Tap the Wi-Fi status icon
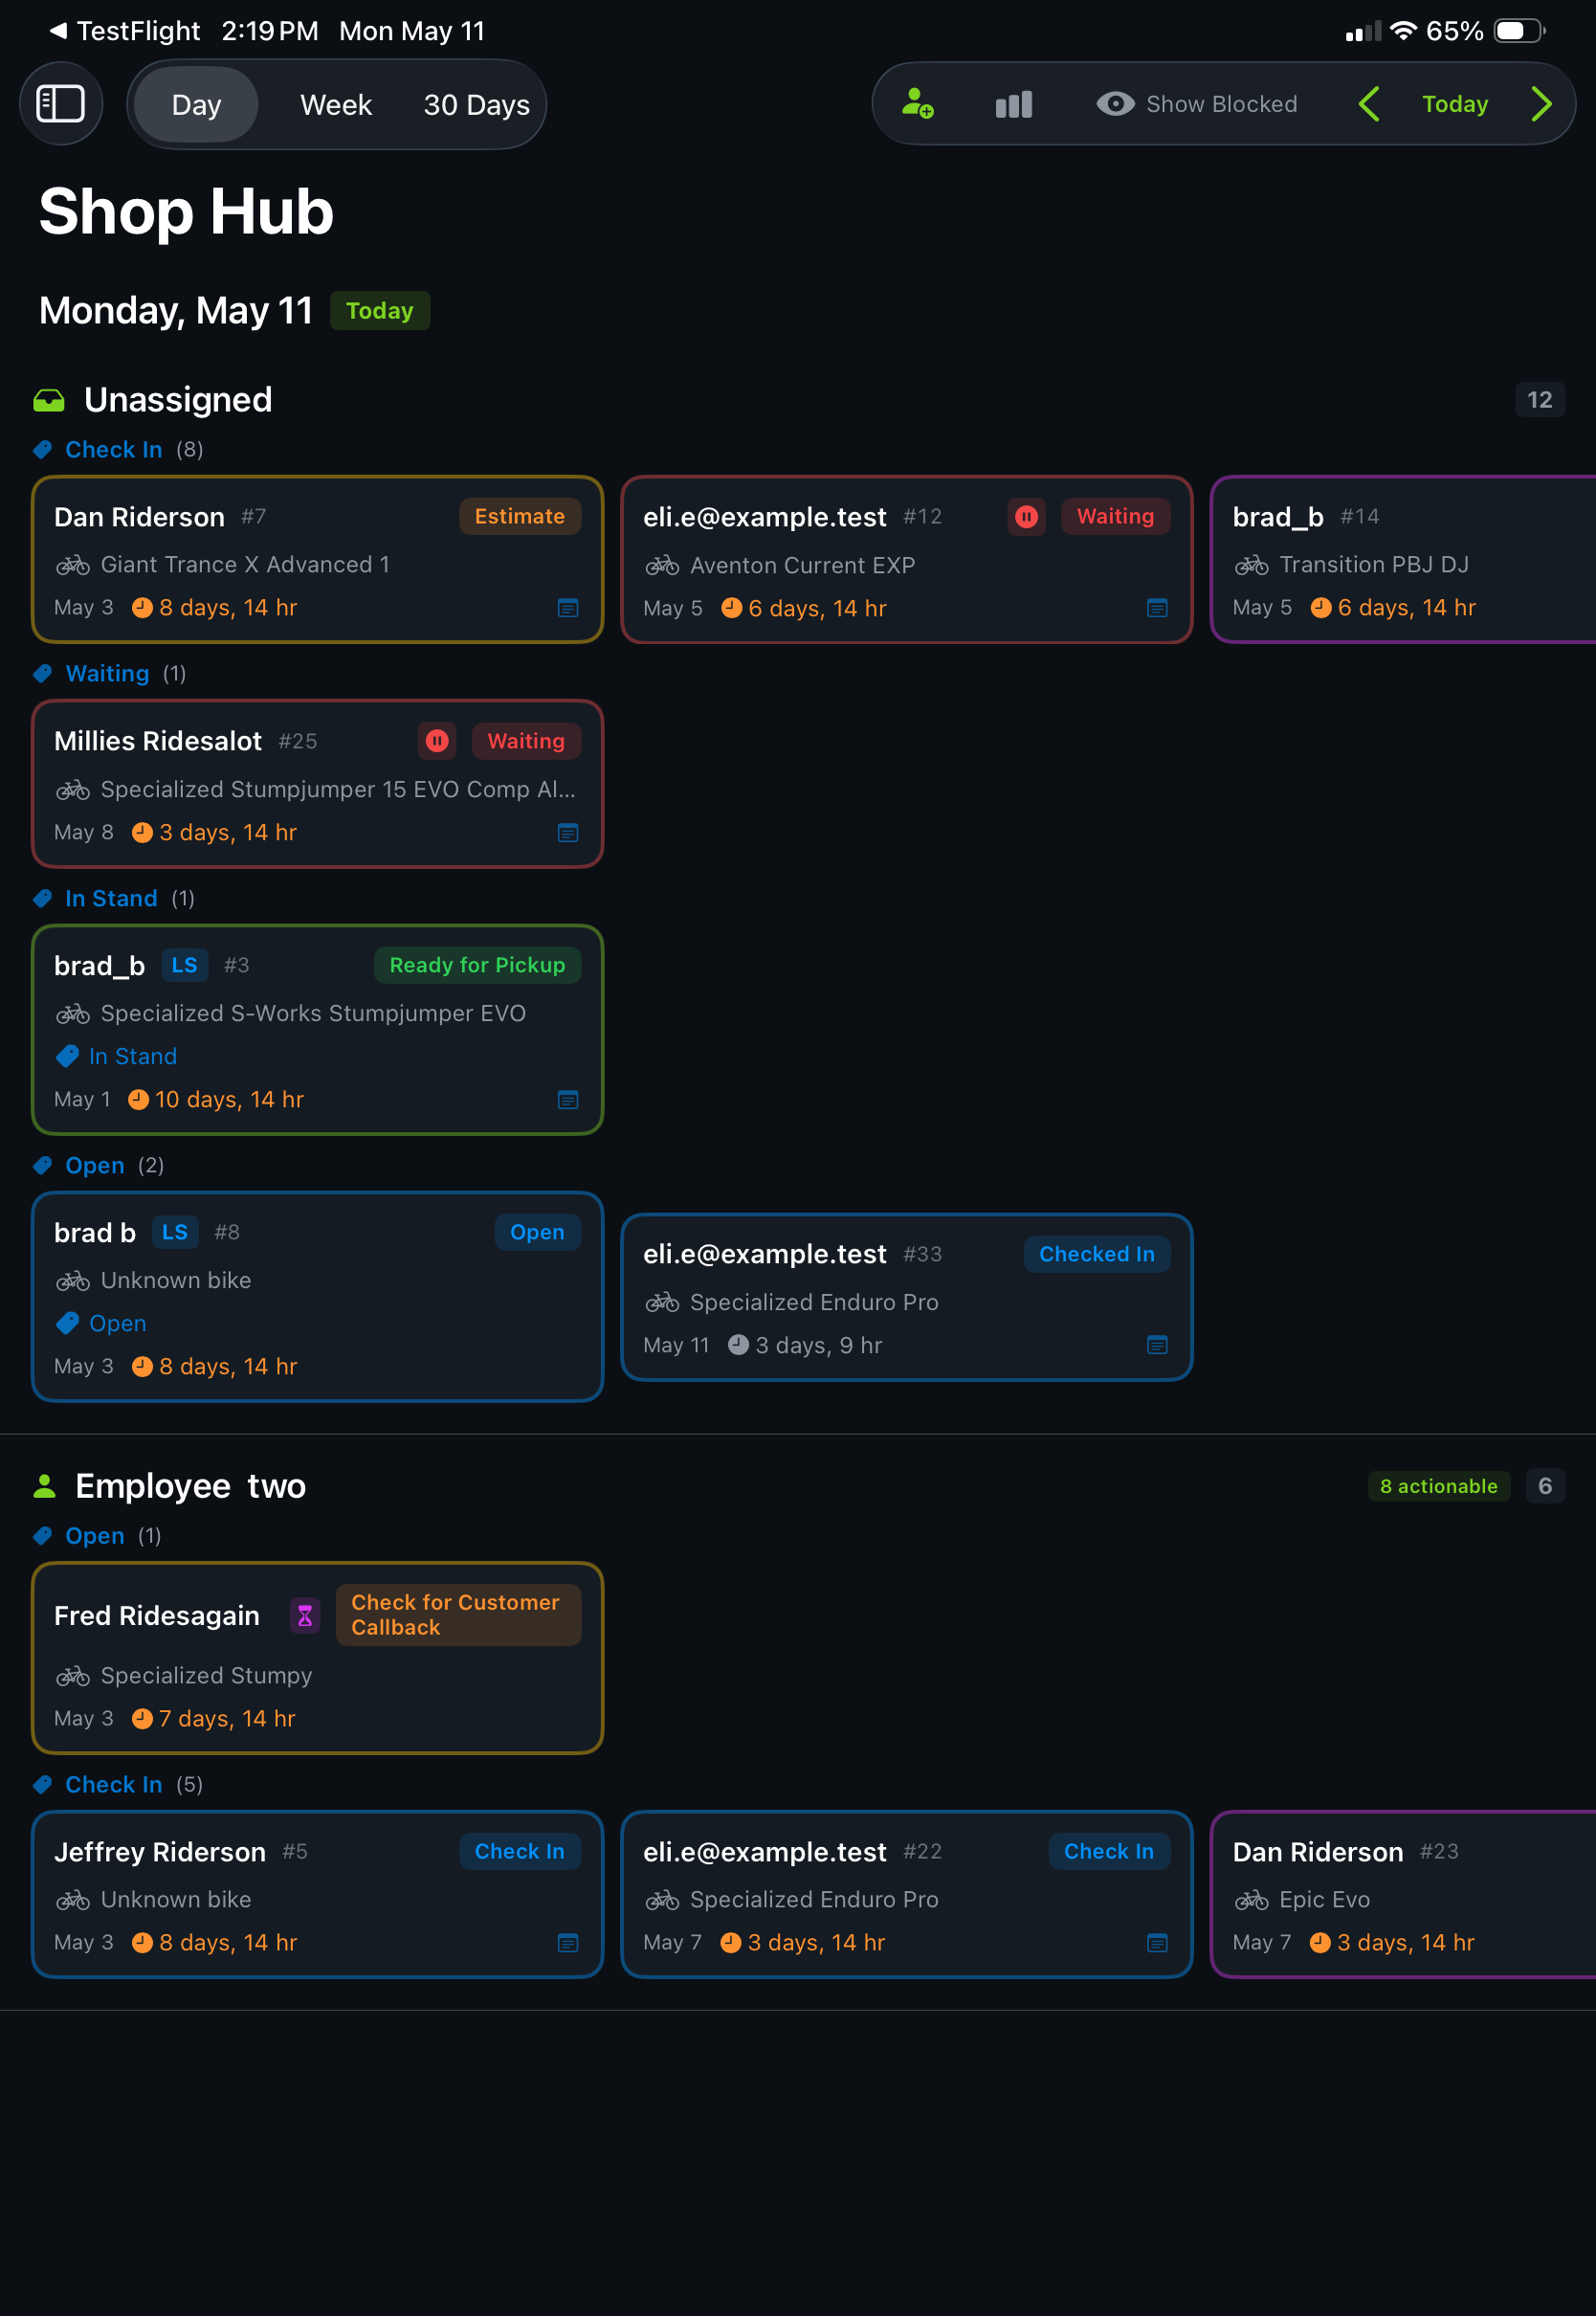 (x=1403, y=30)
